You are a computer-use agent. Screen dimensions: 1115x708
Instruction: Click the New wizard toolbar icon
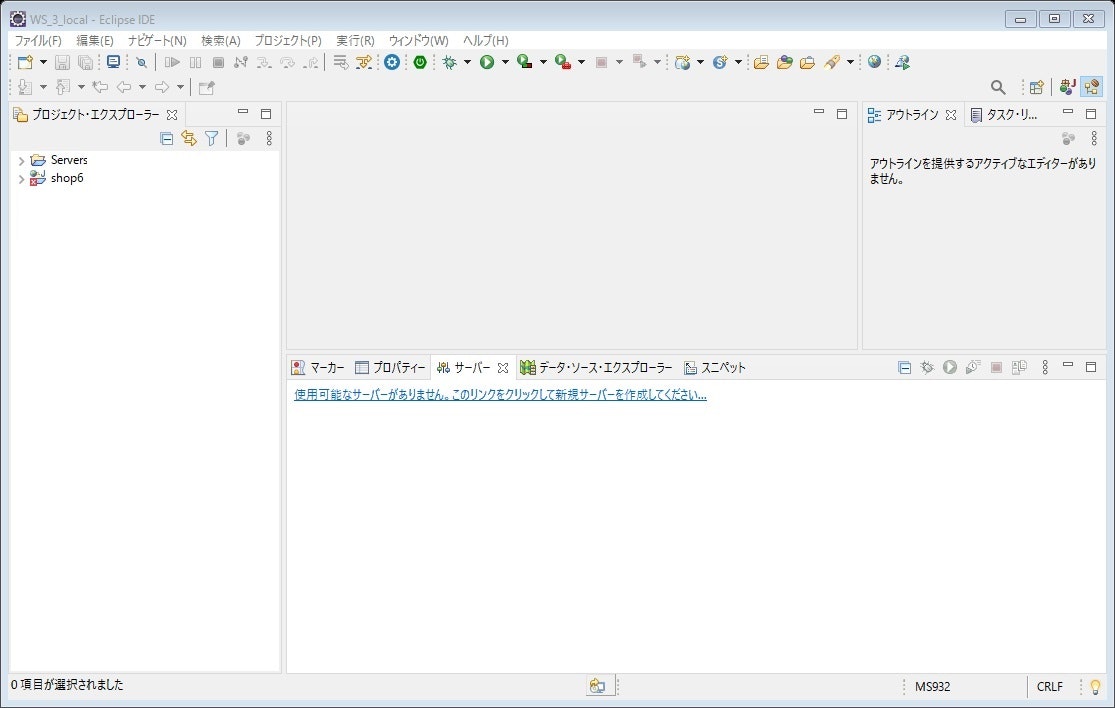pyautogui.click(x=25, y=63)
